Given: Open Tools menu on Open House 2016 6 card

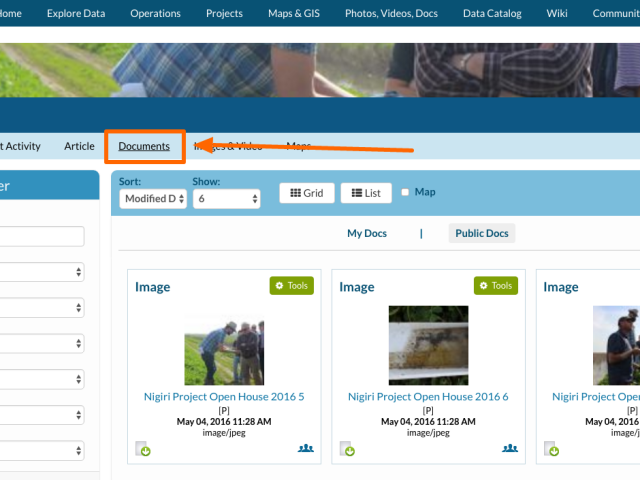Looking at the screenshot, I should 496,286.
